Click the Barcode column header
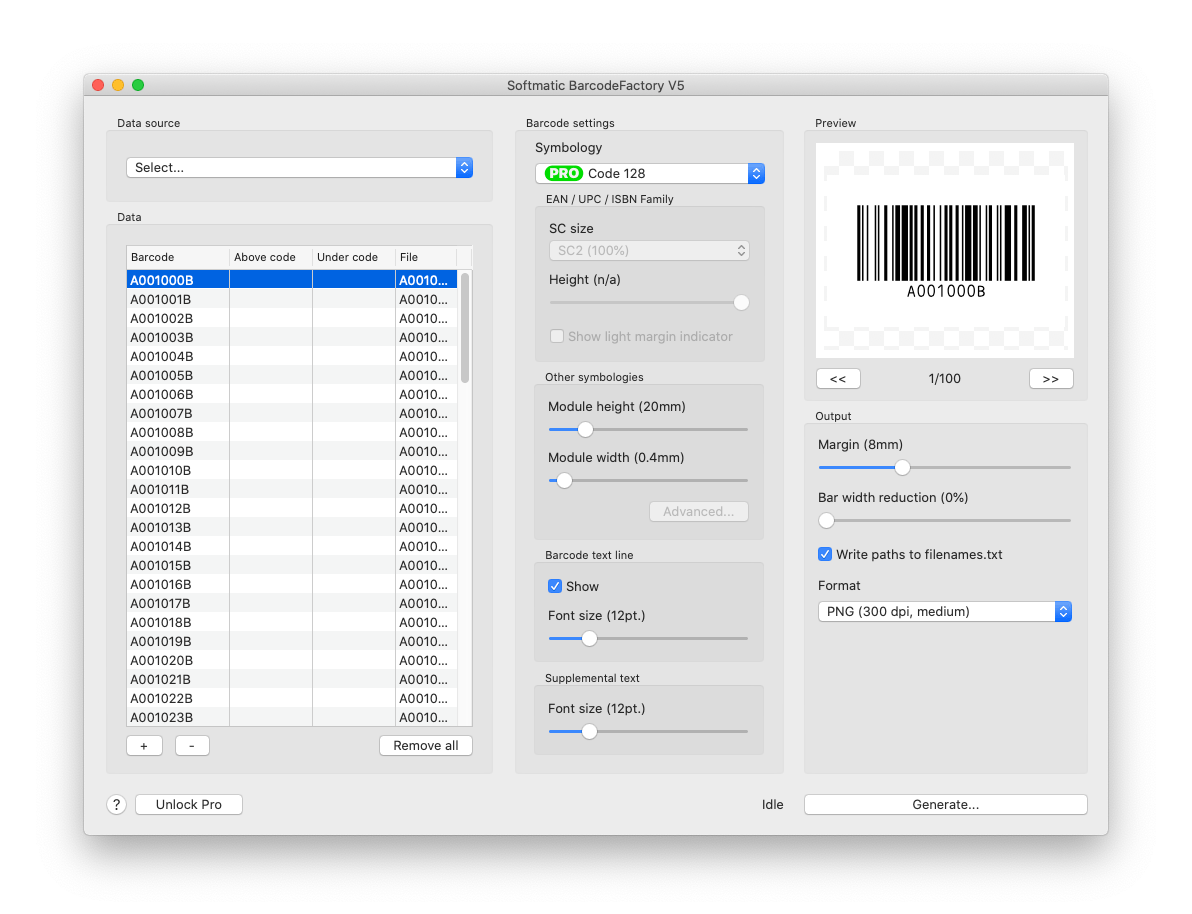The height and width of the screenshot is (914, 1192). click(178, 257)
